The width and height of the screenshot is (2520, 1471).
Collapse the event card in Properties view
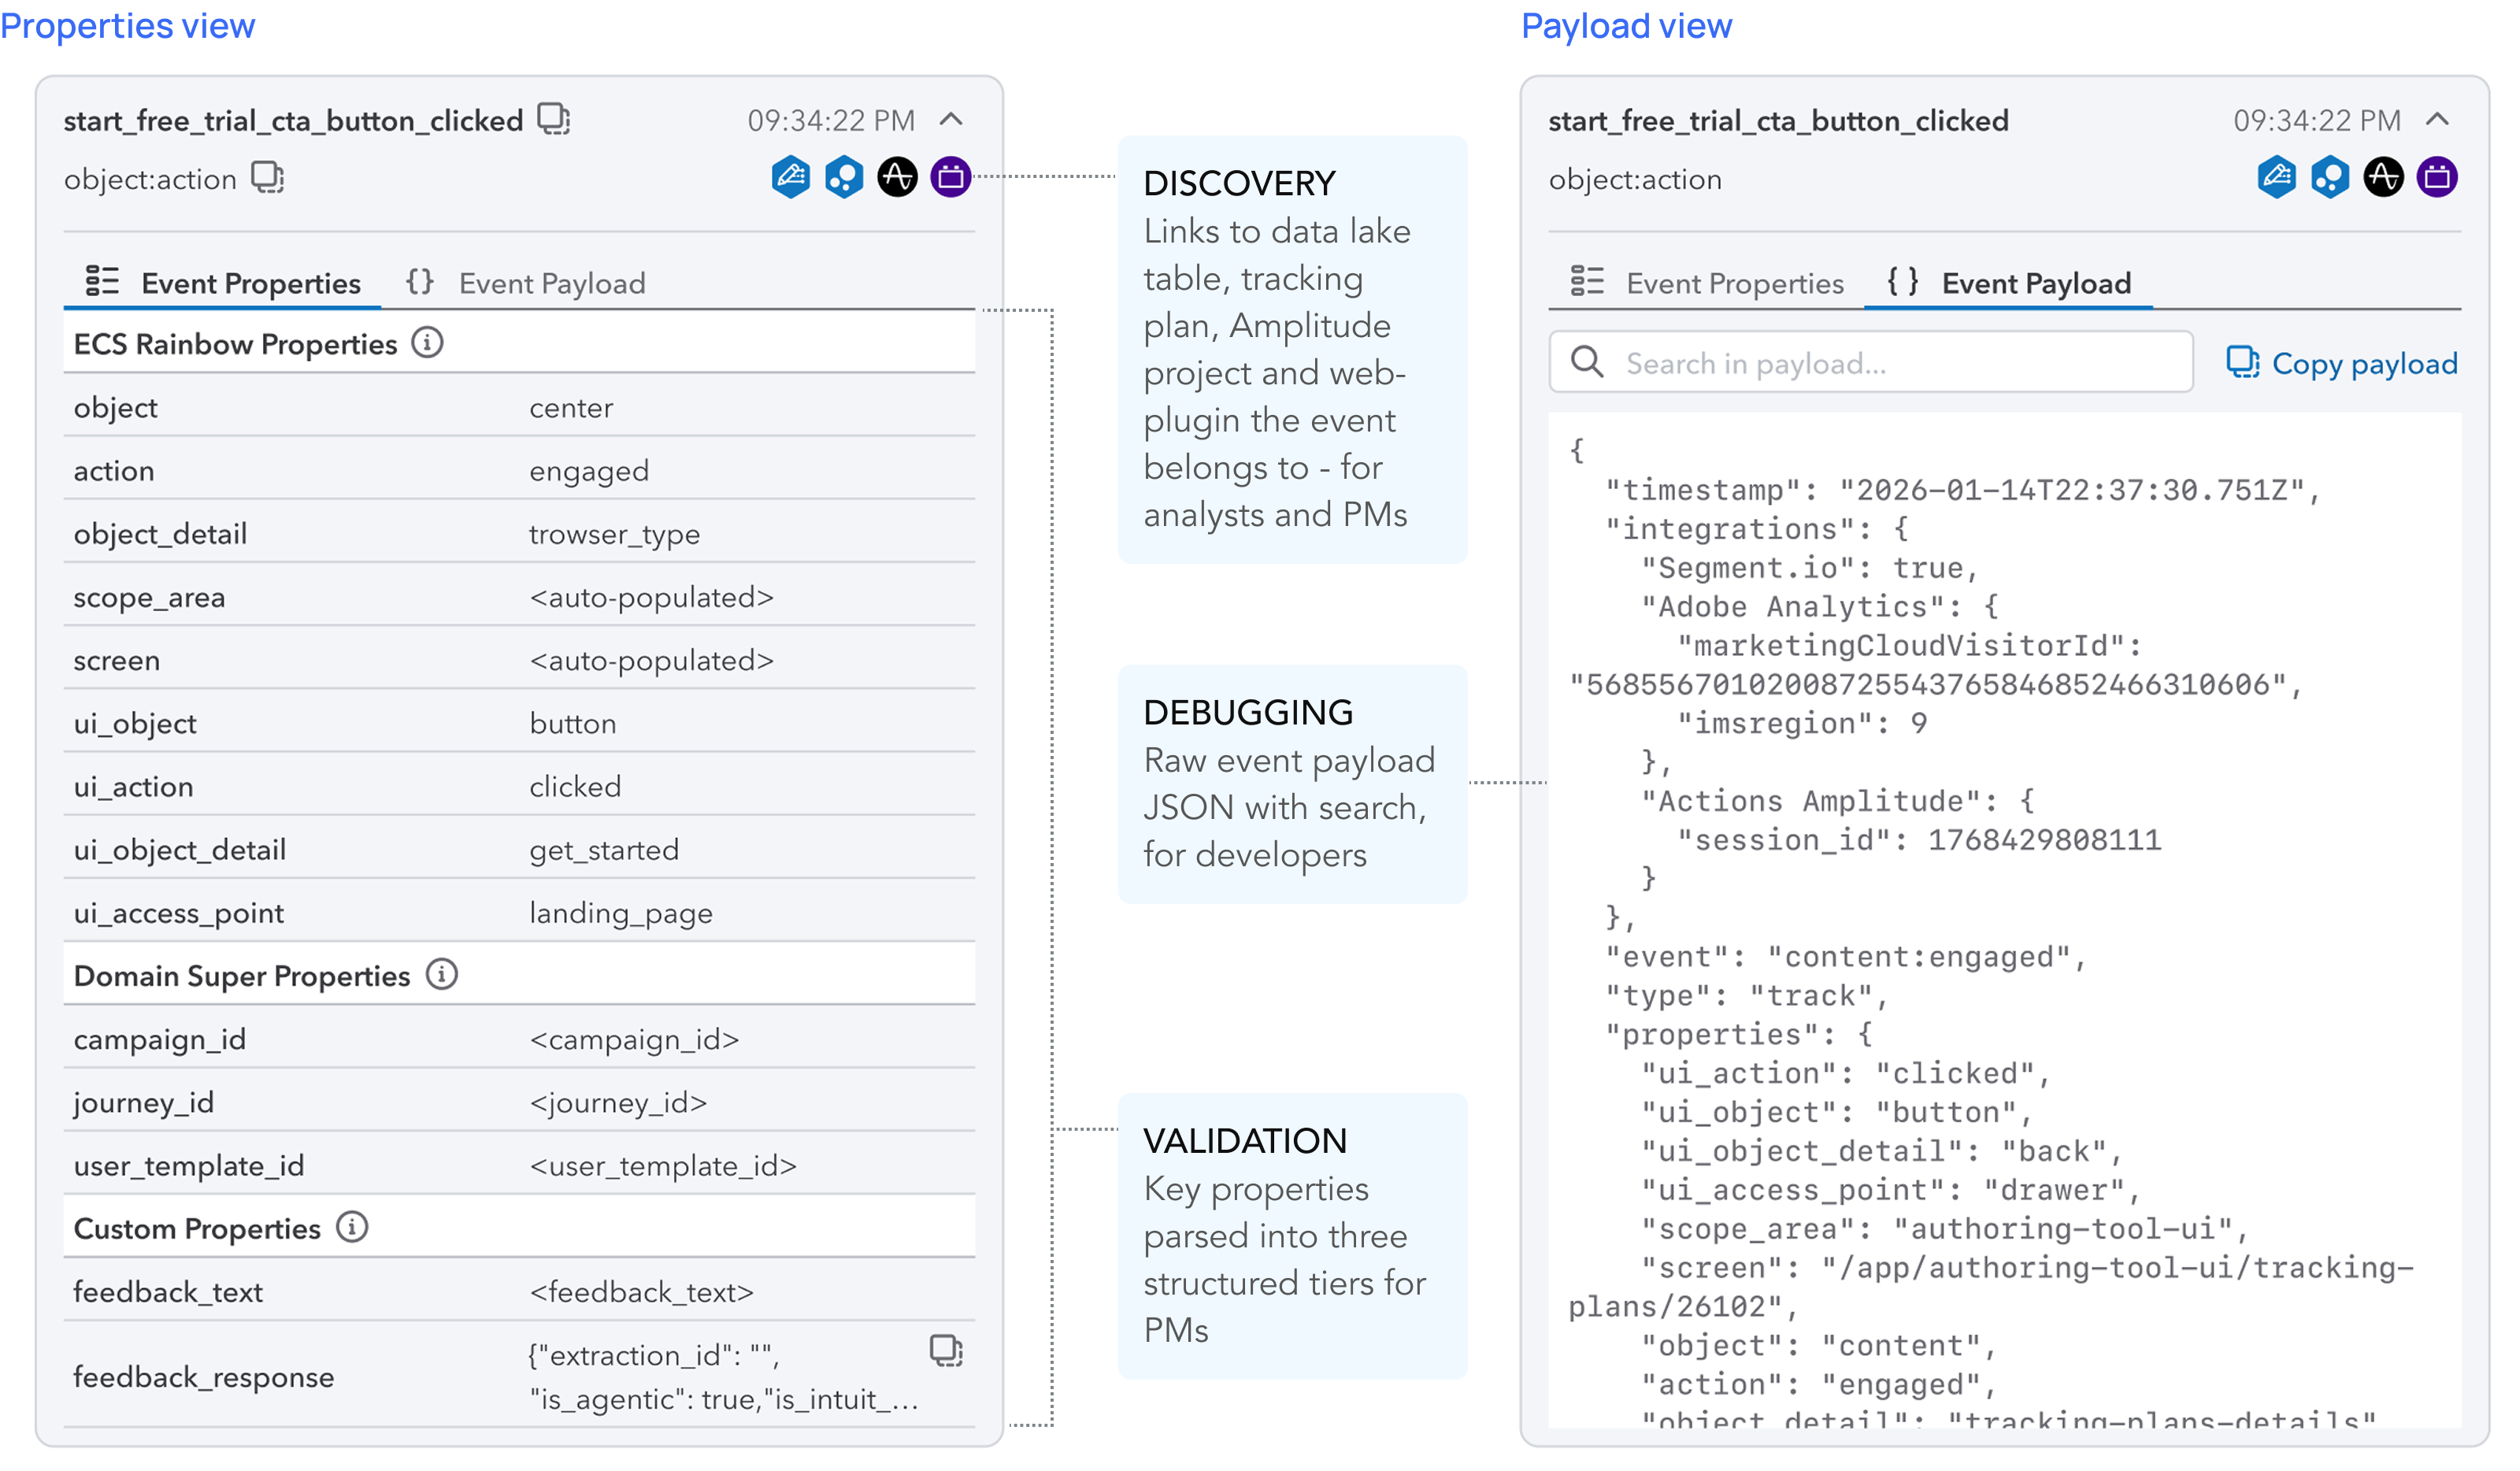(951, 119)
